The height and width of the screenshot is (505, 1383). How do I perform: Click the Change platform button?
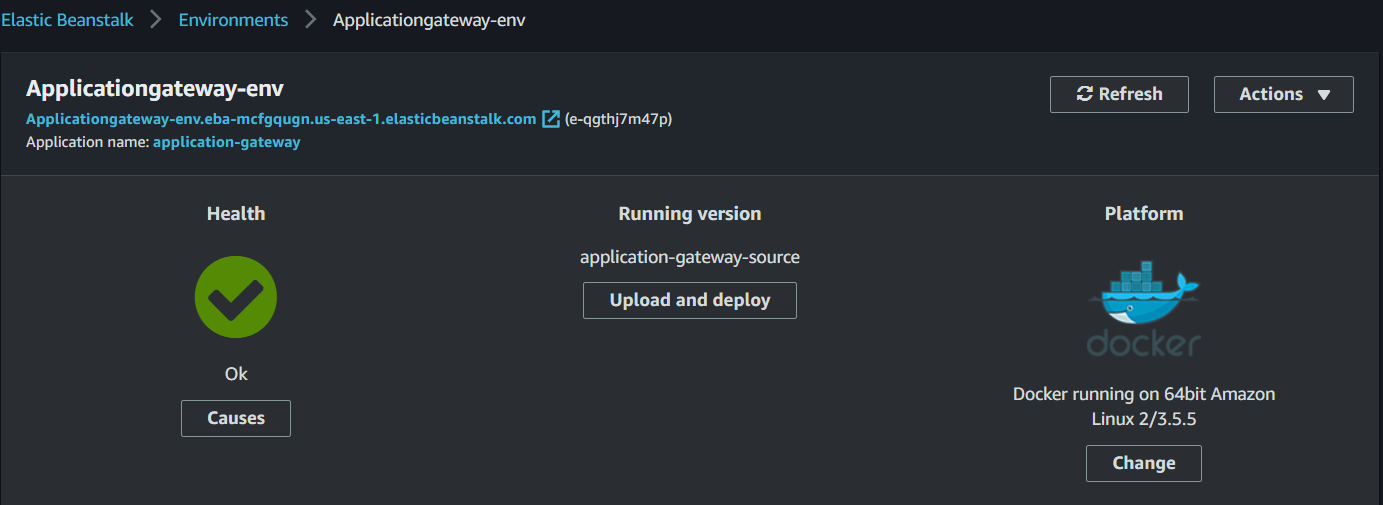1144,463
